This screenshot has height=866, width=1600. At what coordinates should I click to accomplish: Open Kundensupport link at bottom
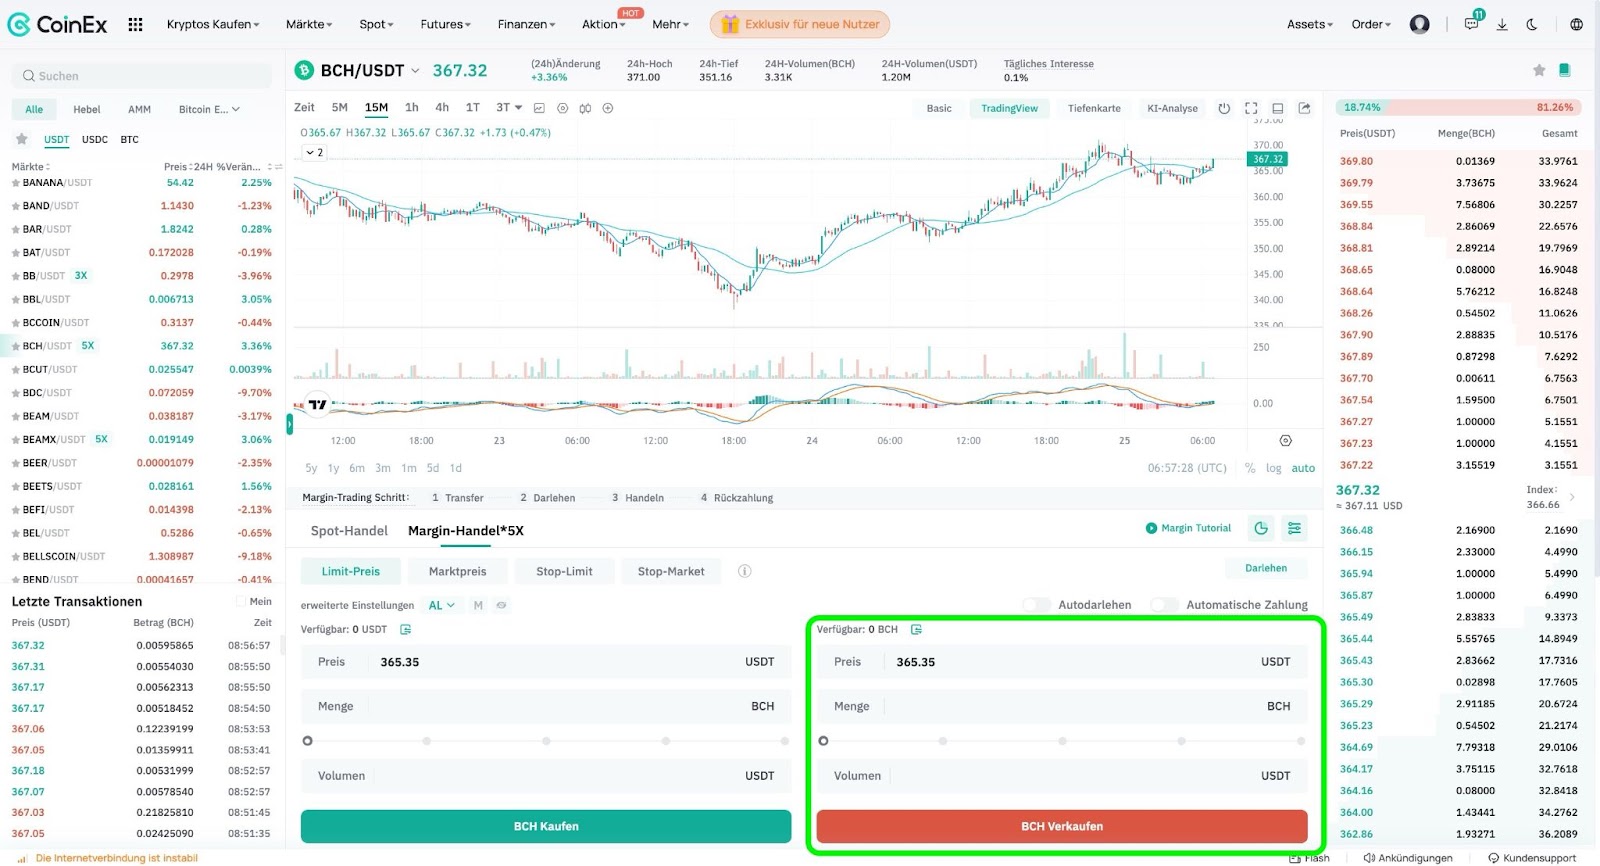tap(1532, 858)
